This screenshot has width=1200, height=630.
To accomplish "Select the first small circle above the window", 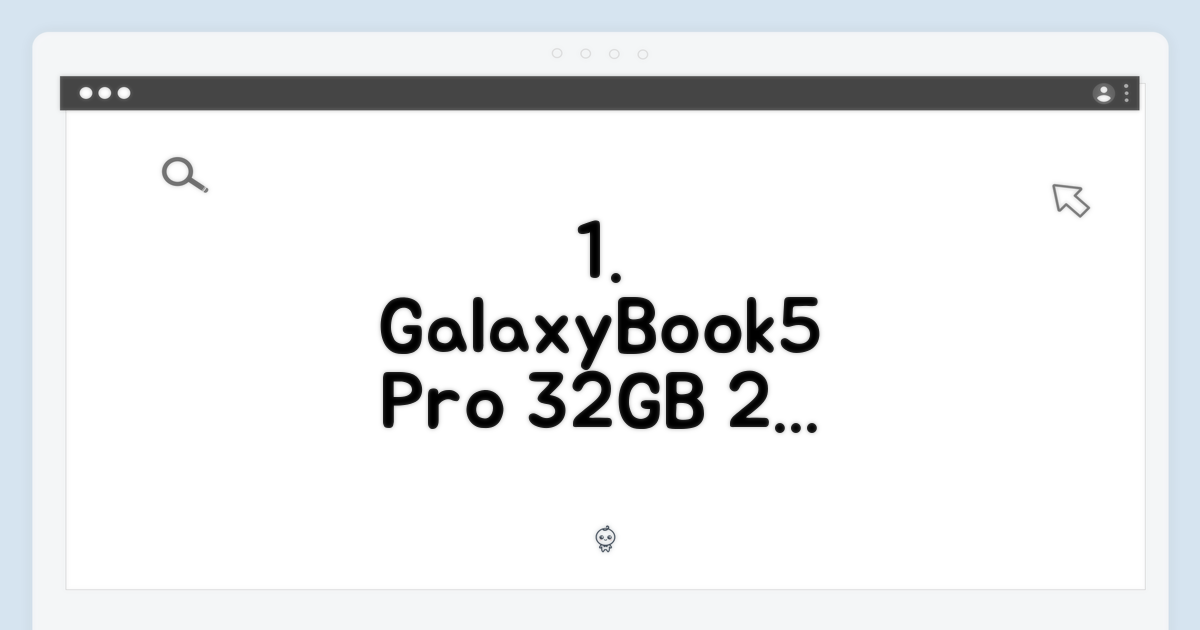I will click(x=557, y=54).
